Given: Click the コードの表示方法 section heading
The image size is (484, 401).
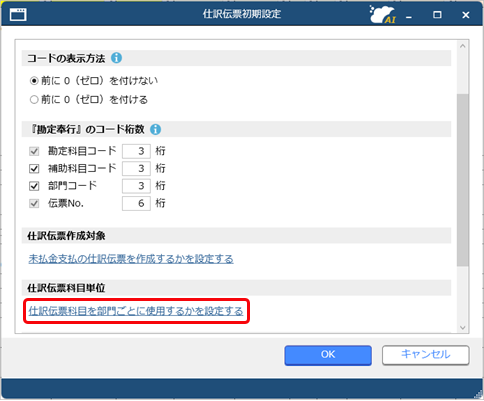Looking at the screenshot, I should click(x=66, y=58).
